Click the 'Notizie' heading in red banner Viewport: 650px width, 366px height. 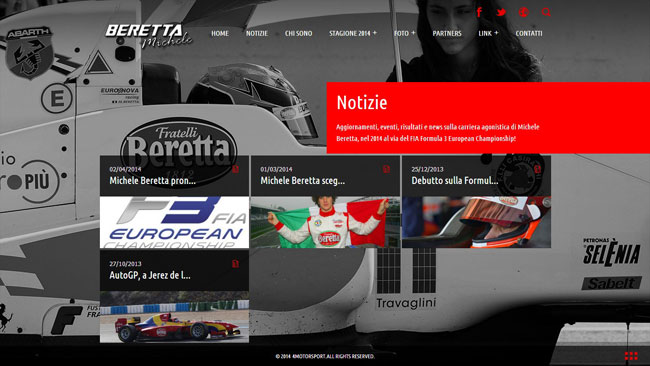pos(362,102)
